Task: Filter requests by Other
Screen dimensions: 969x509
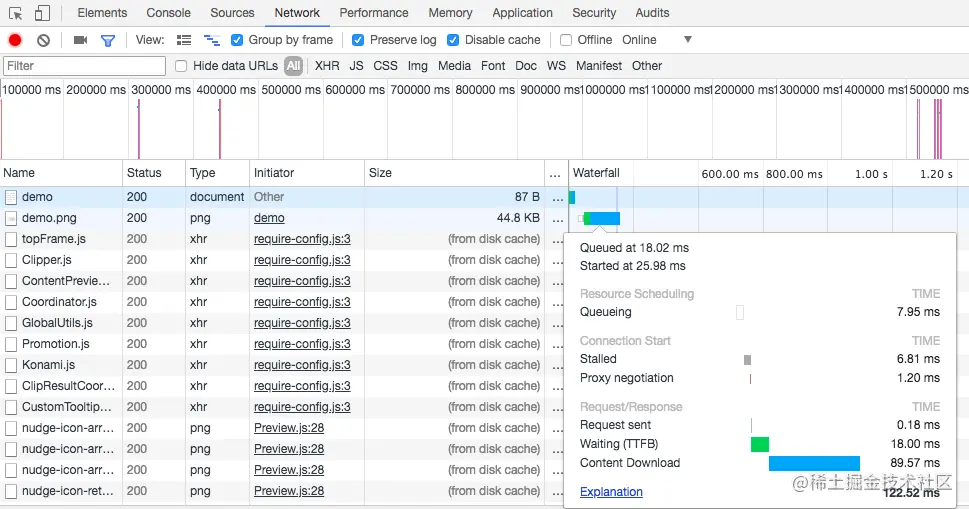Action: (x=647, y=66)
